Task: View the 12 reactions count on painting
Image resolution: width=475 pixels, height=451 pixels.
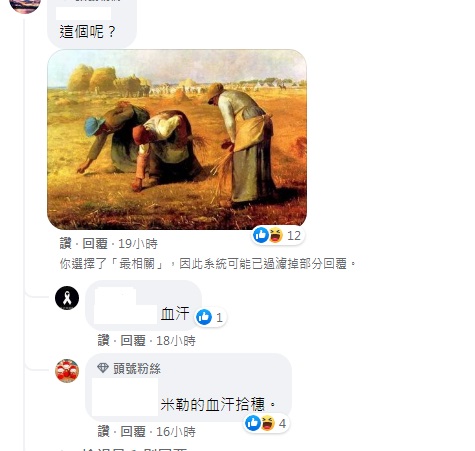Action: tap(294, 236)
